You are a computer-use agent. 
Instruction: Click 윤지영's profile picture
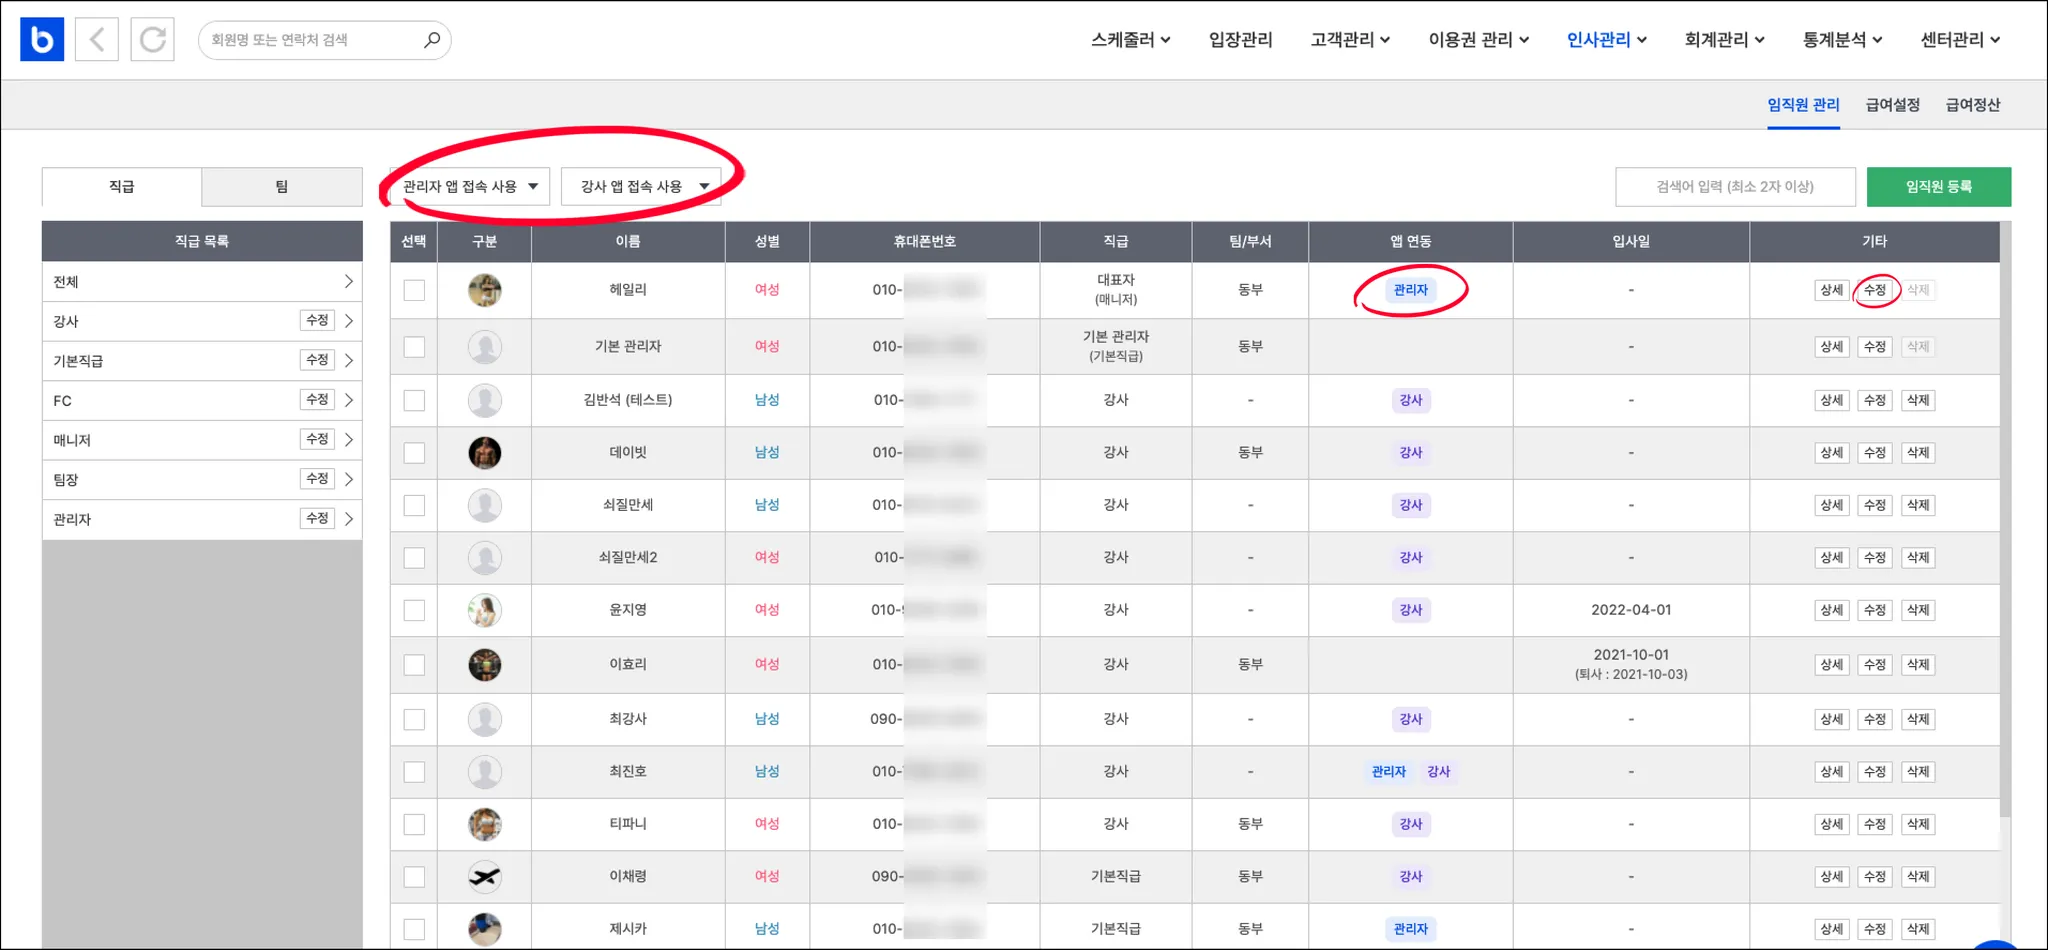[485, 610]
